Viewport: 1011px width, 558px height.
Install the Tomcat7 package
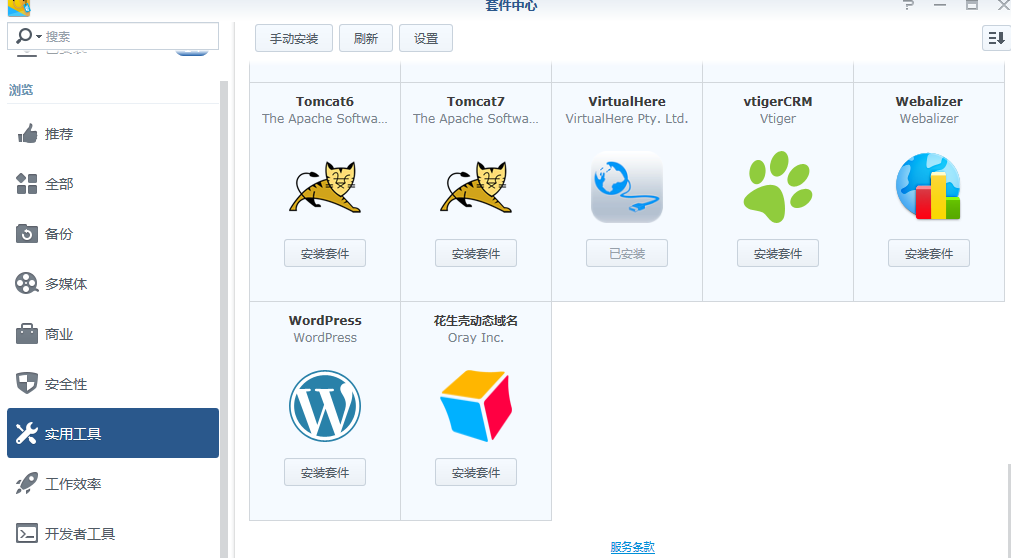point(476,254)
